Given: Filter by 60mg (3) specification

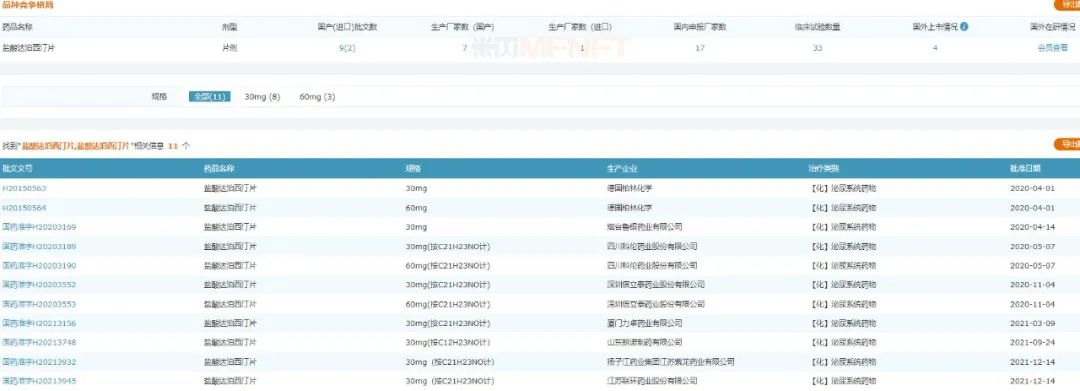Looking at the screenshot, I should (318, 97).
